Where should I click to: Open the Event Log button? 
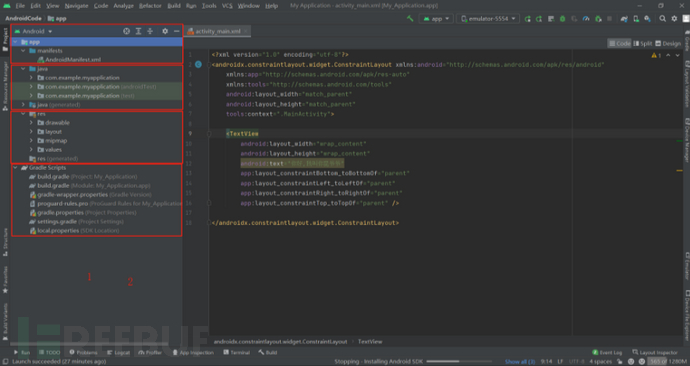(x=607, y=352)
